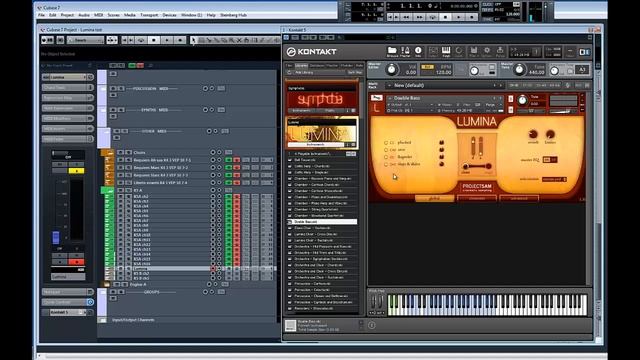The image size is (640, 360).
Task: Open the Transport menu in Cubase
Action: click(x=149, y=15)
